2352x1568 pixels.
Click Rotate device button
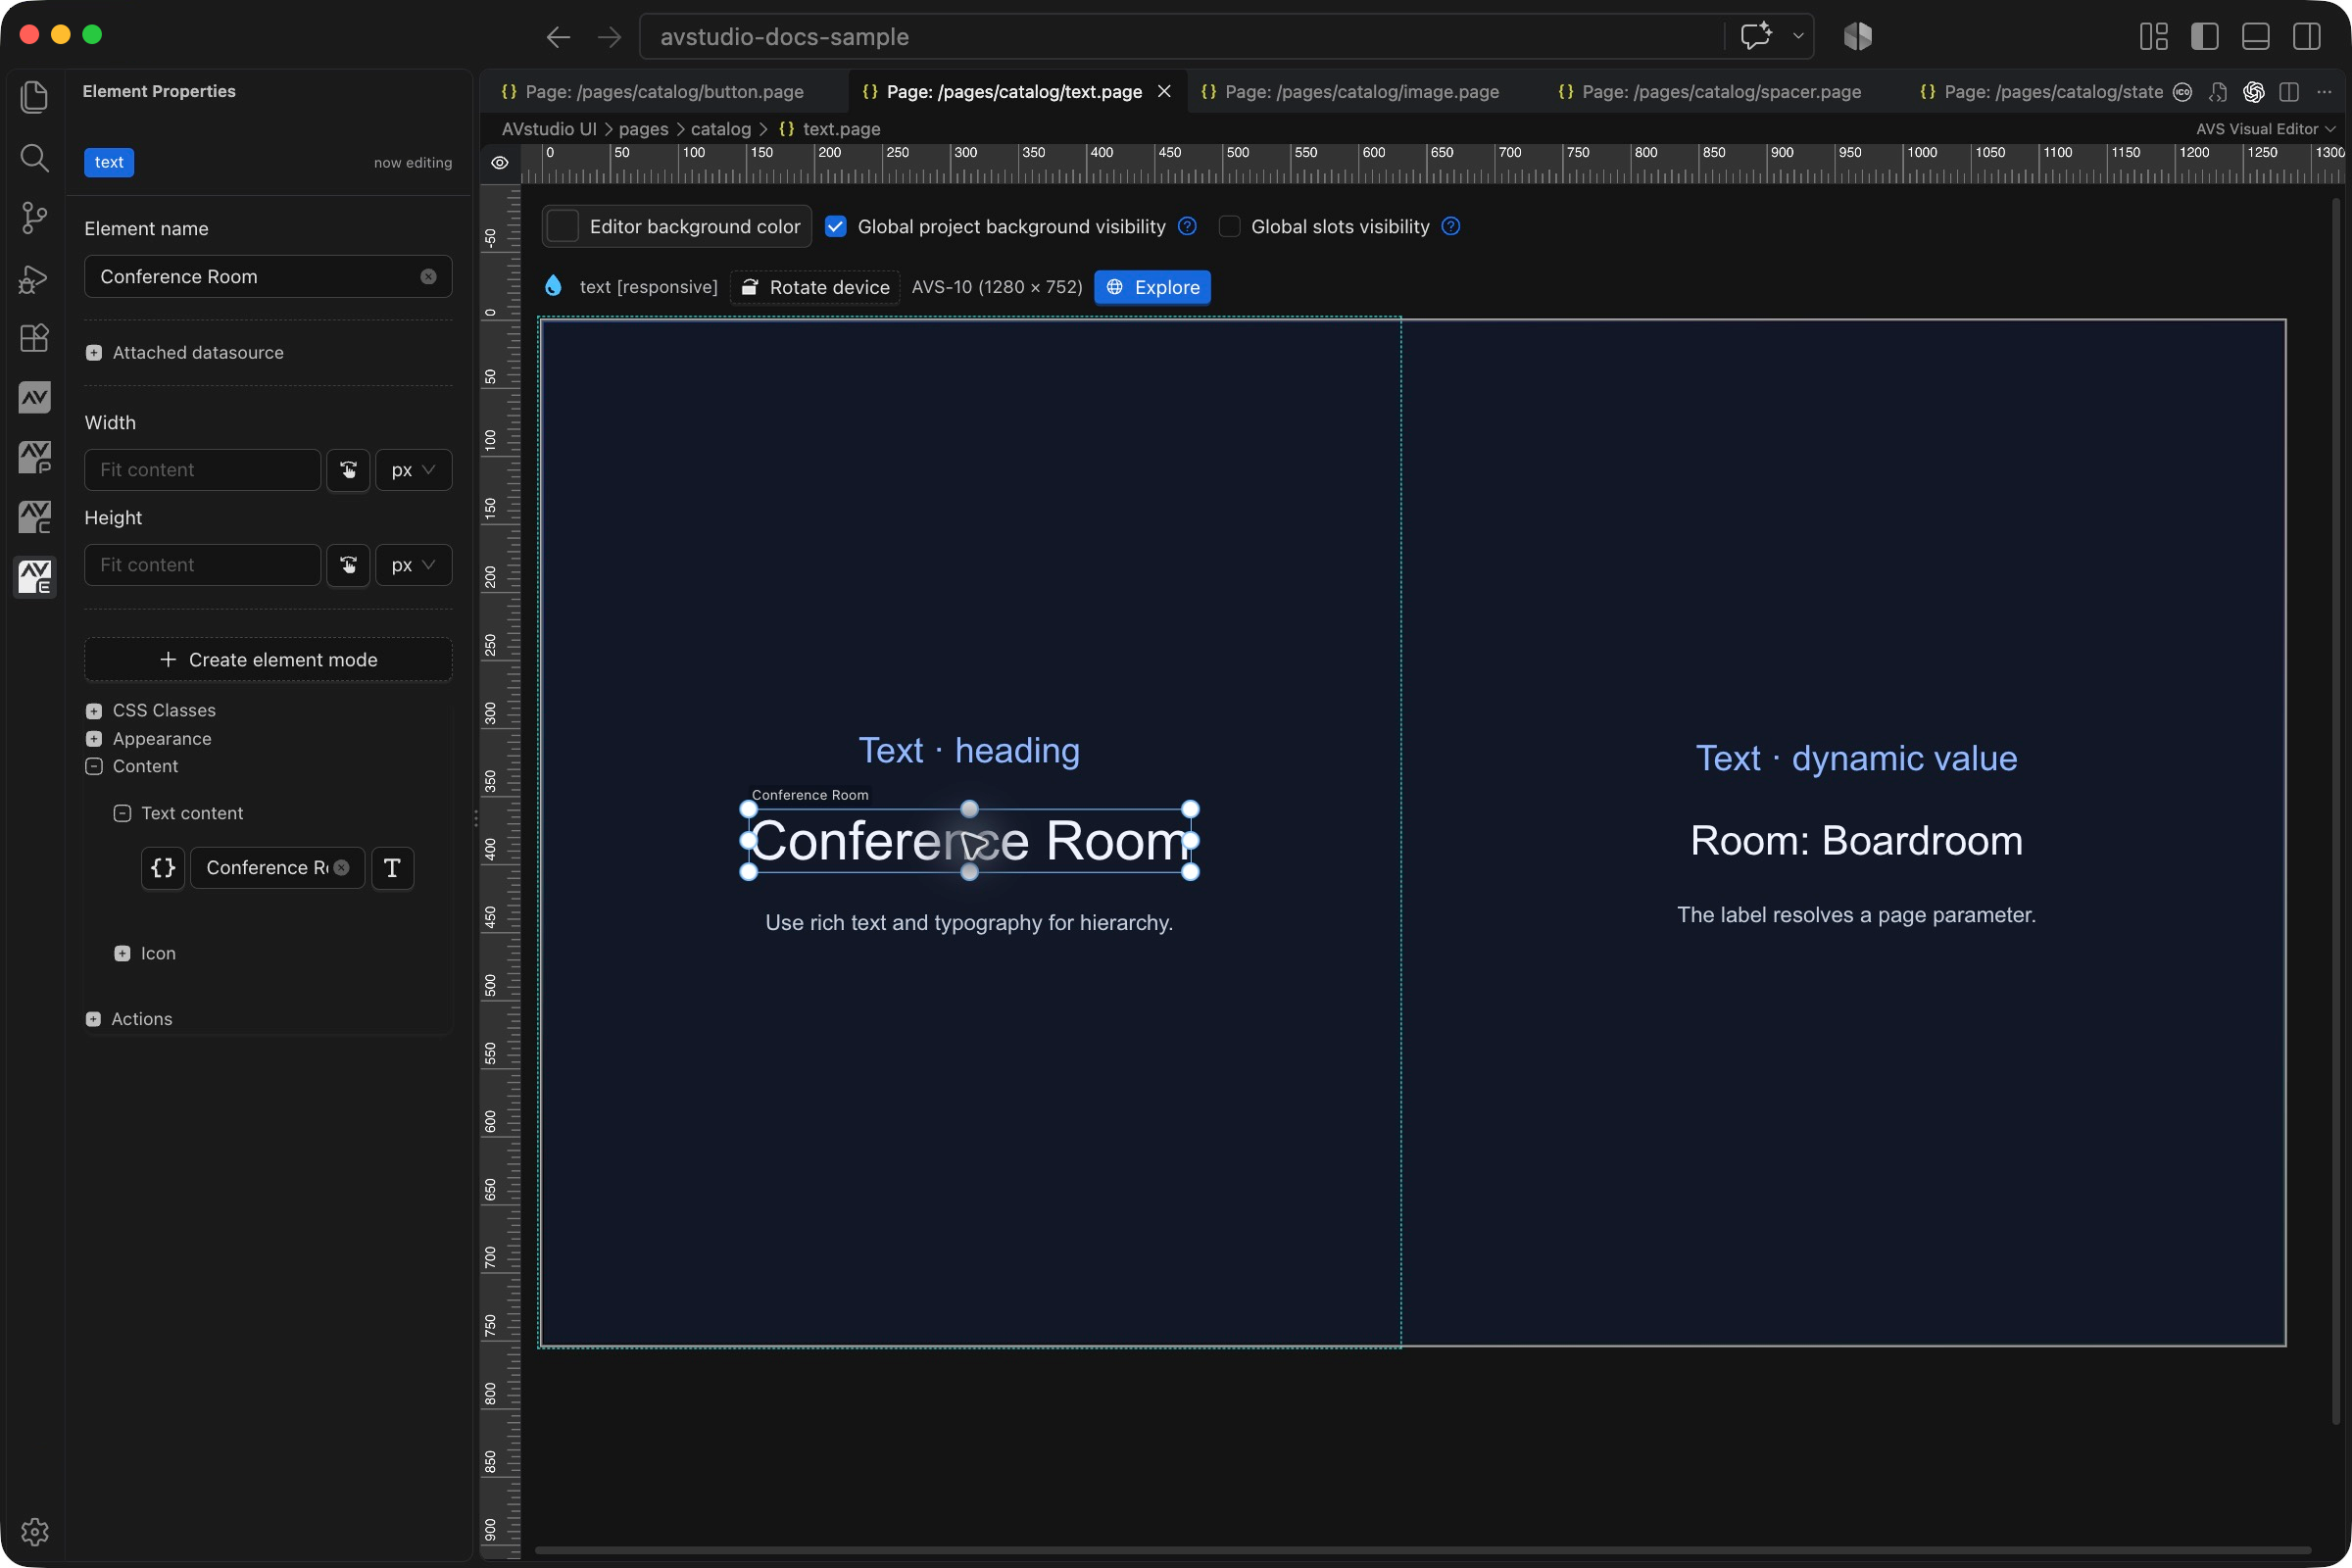point(815,288)
